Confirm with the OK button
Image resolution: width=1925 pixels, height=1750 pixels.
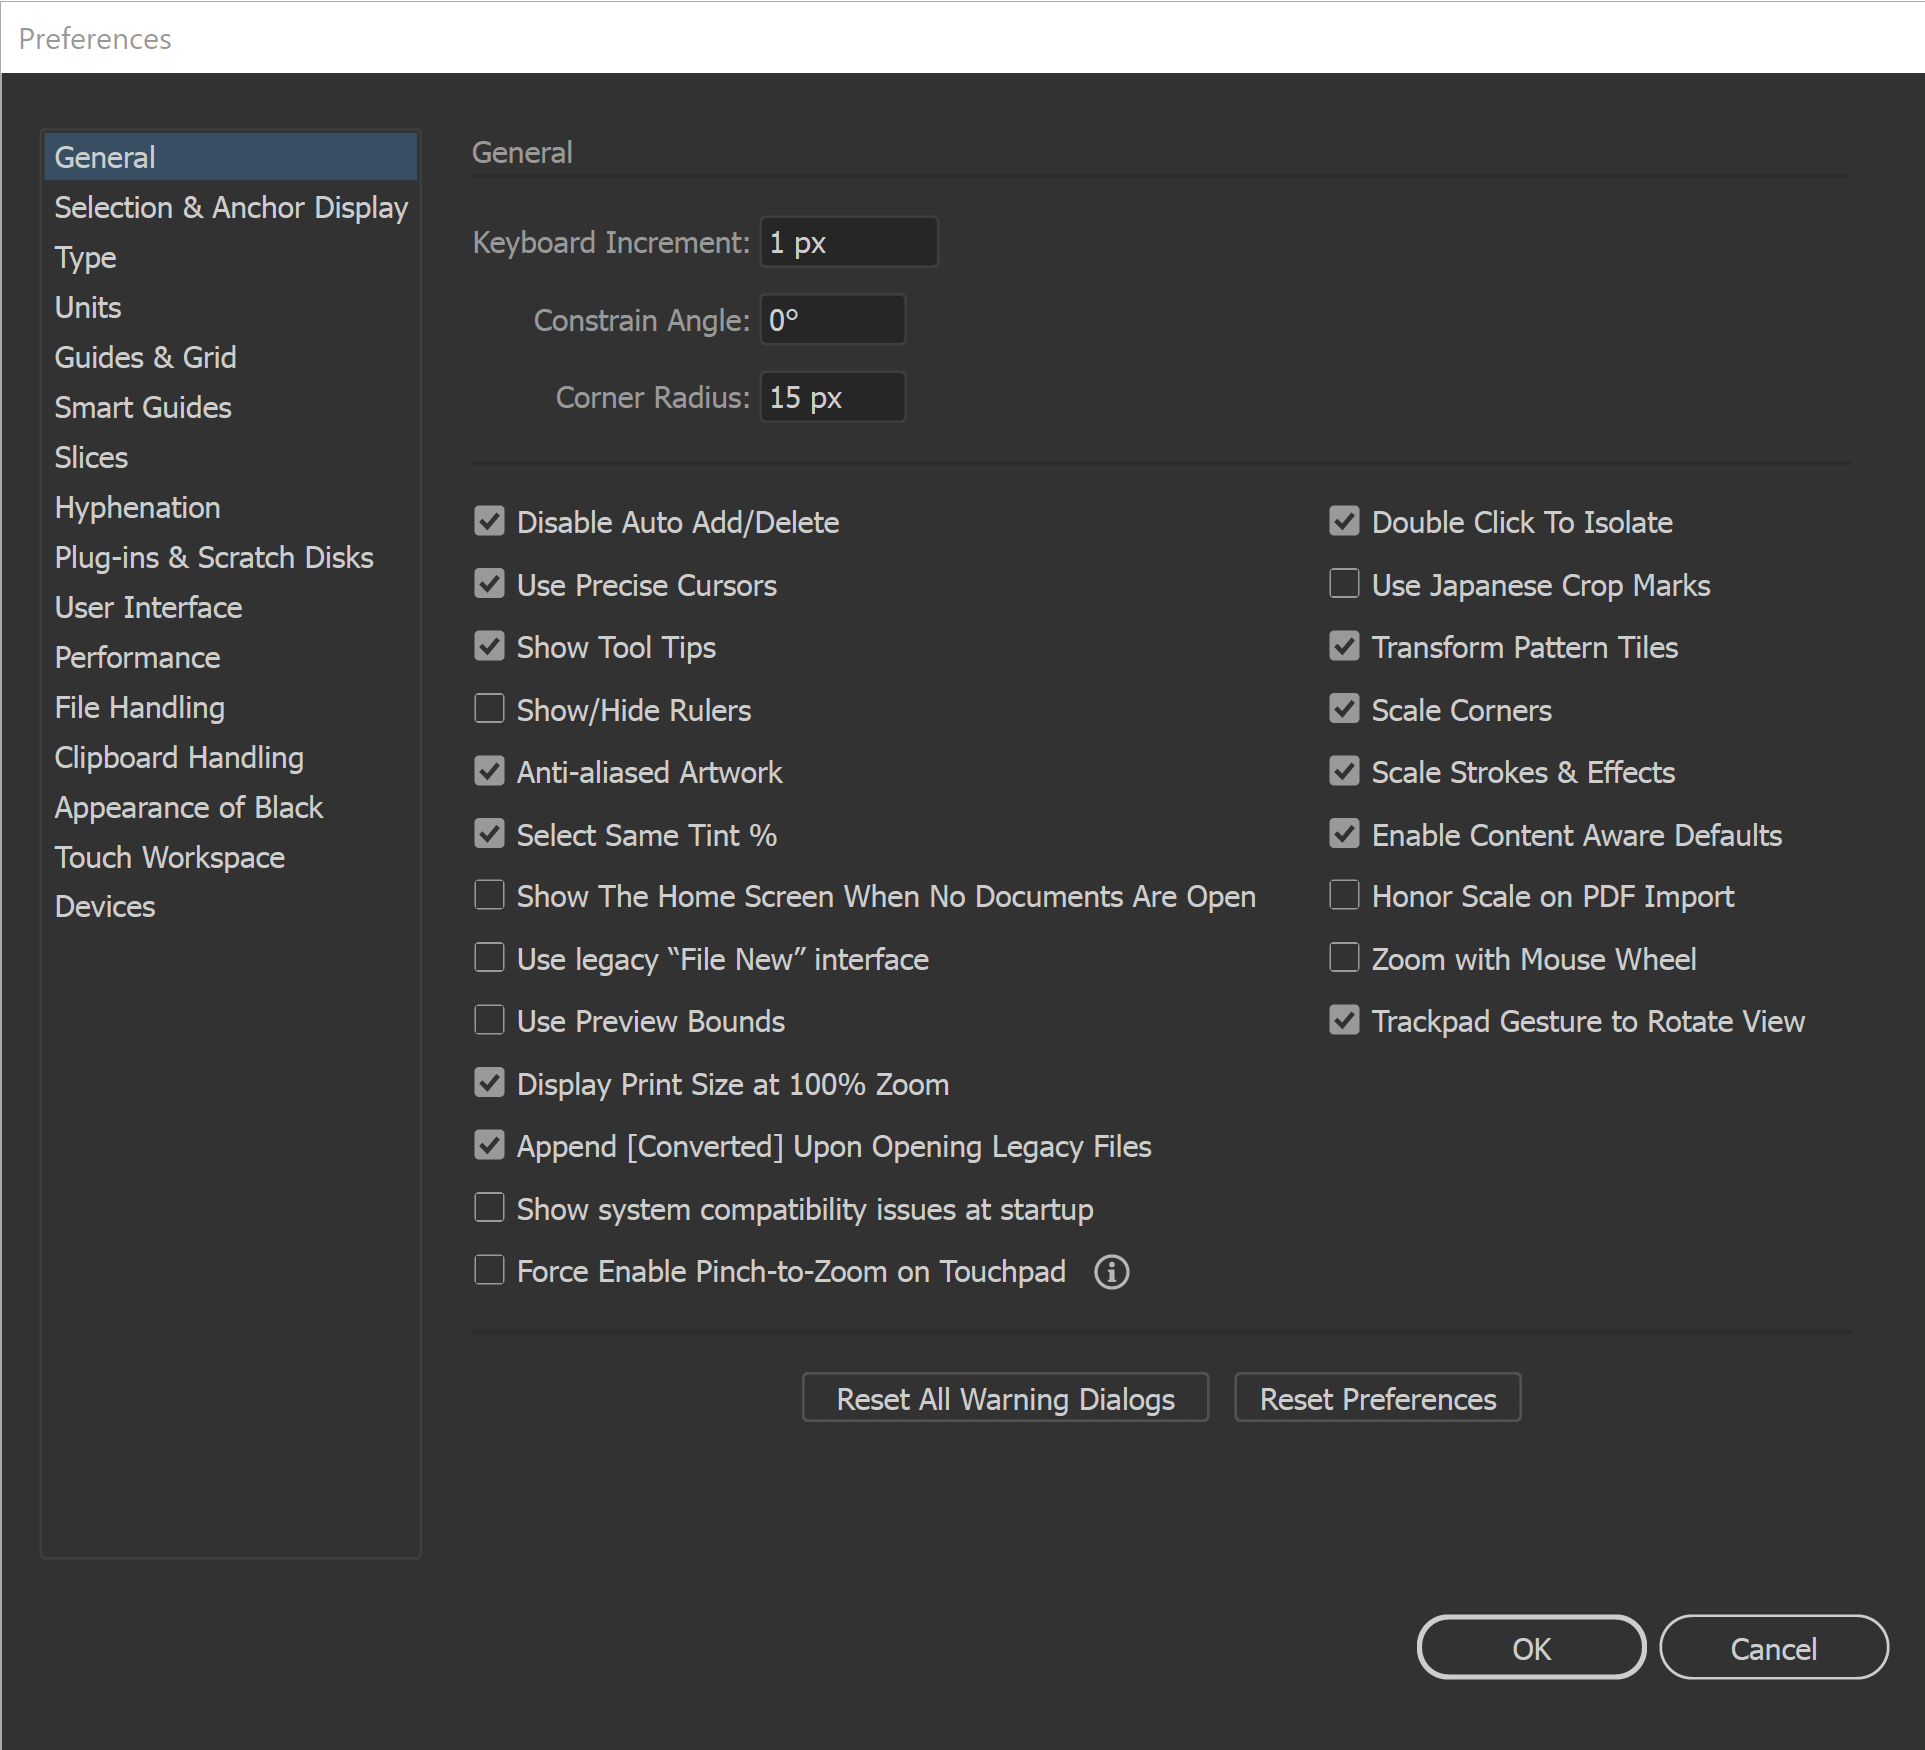(1531, 1648)
